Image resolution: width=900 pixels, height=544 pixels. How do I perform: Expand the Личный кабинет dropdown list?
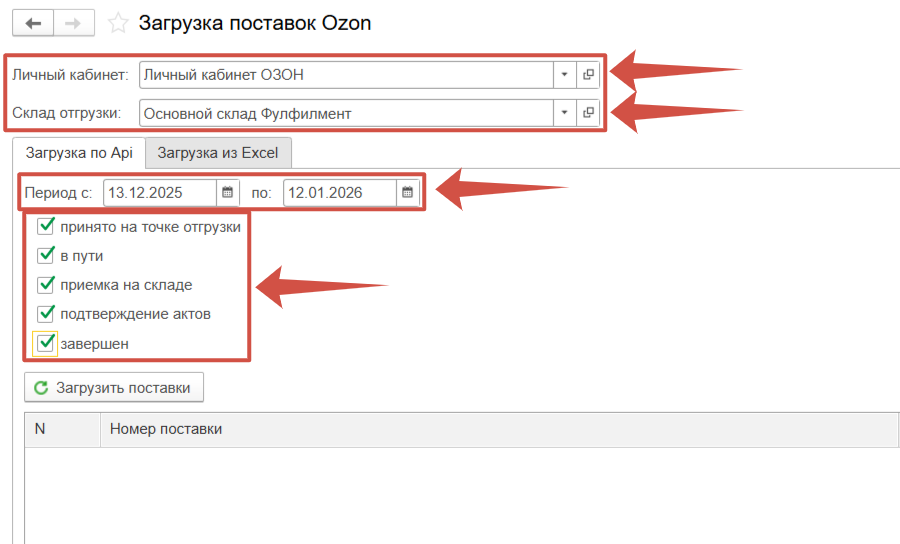coord(565,74)
